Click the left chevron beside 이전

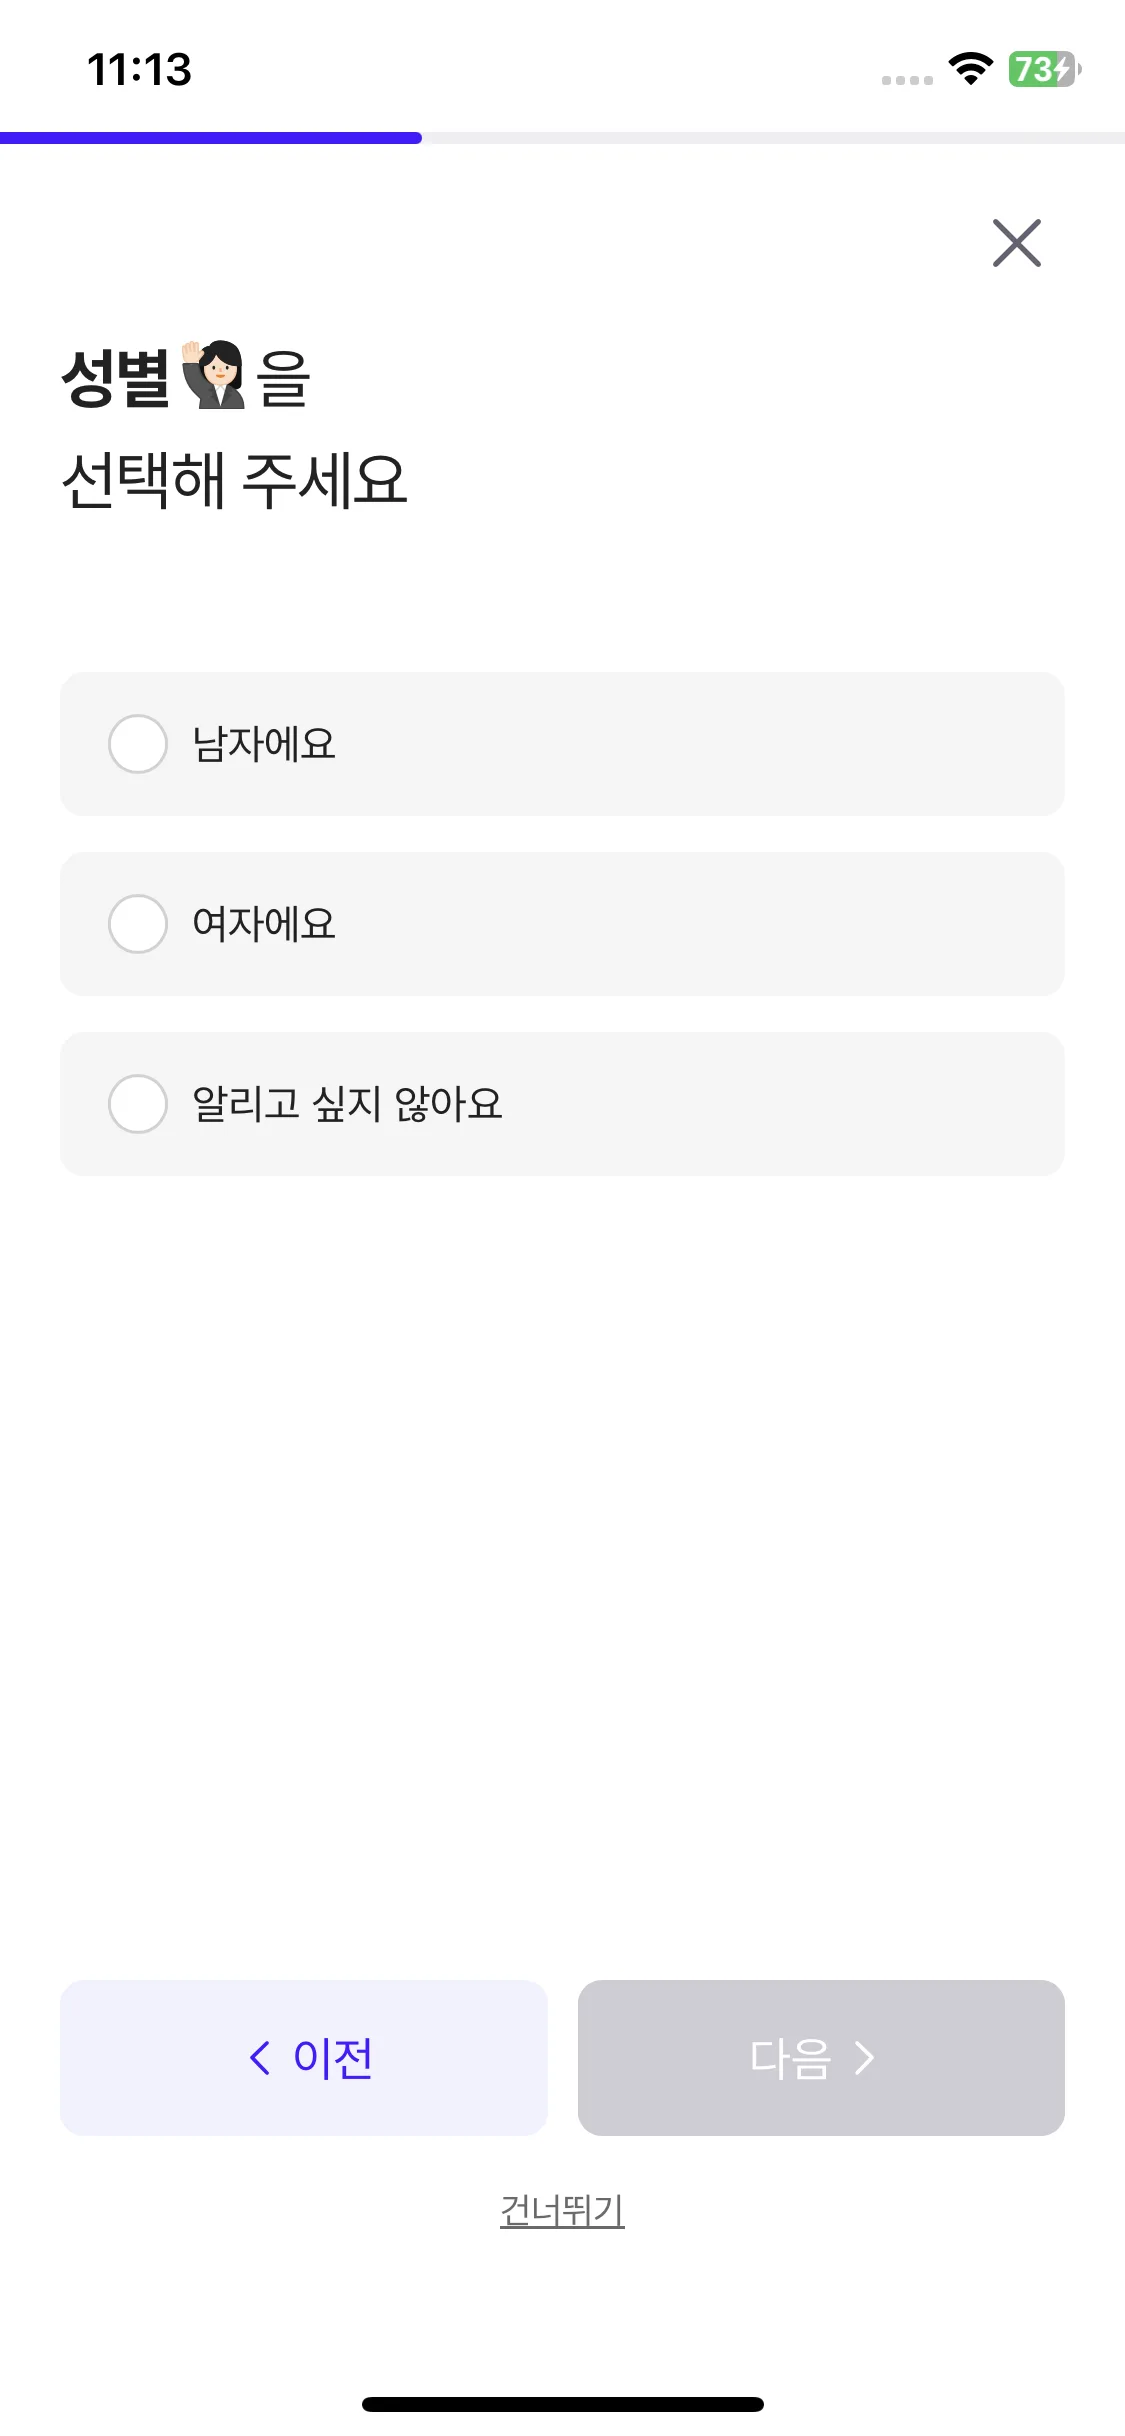[260, 2058]
